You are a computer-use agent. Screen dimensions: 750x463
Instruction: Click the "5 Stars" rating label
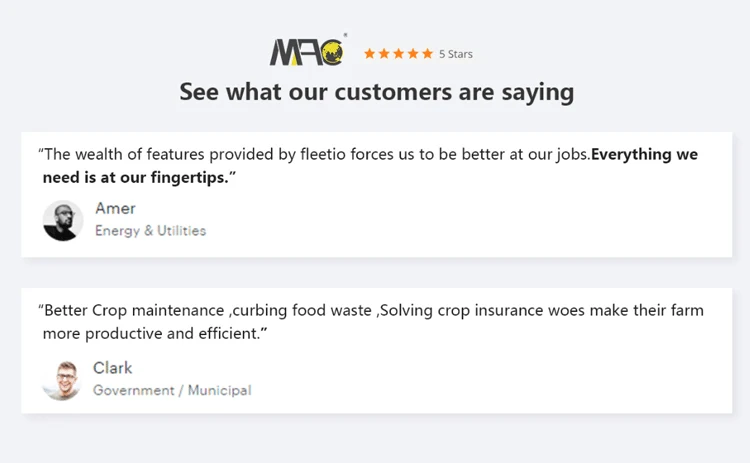point(456,54)
